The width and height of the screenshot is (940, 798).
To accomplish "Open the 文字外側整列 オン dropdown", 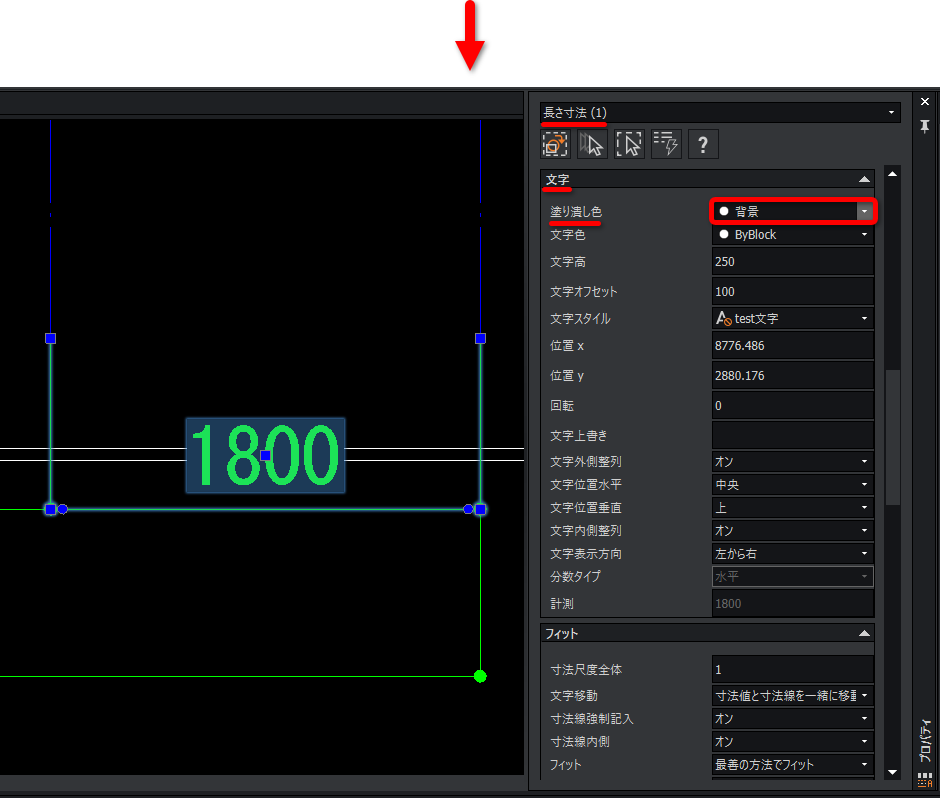I will 792,462.
